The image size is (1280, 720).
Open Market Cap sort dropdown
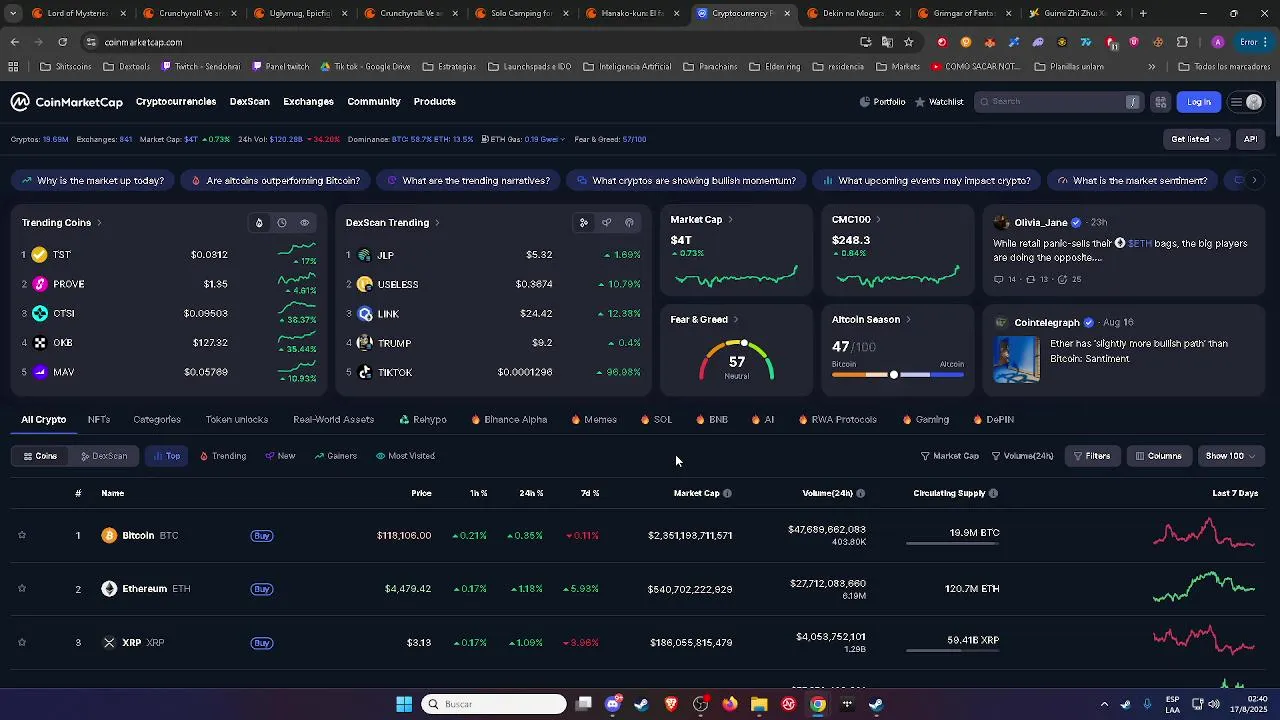(950, 456)
